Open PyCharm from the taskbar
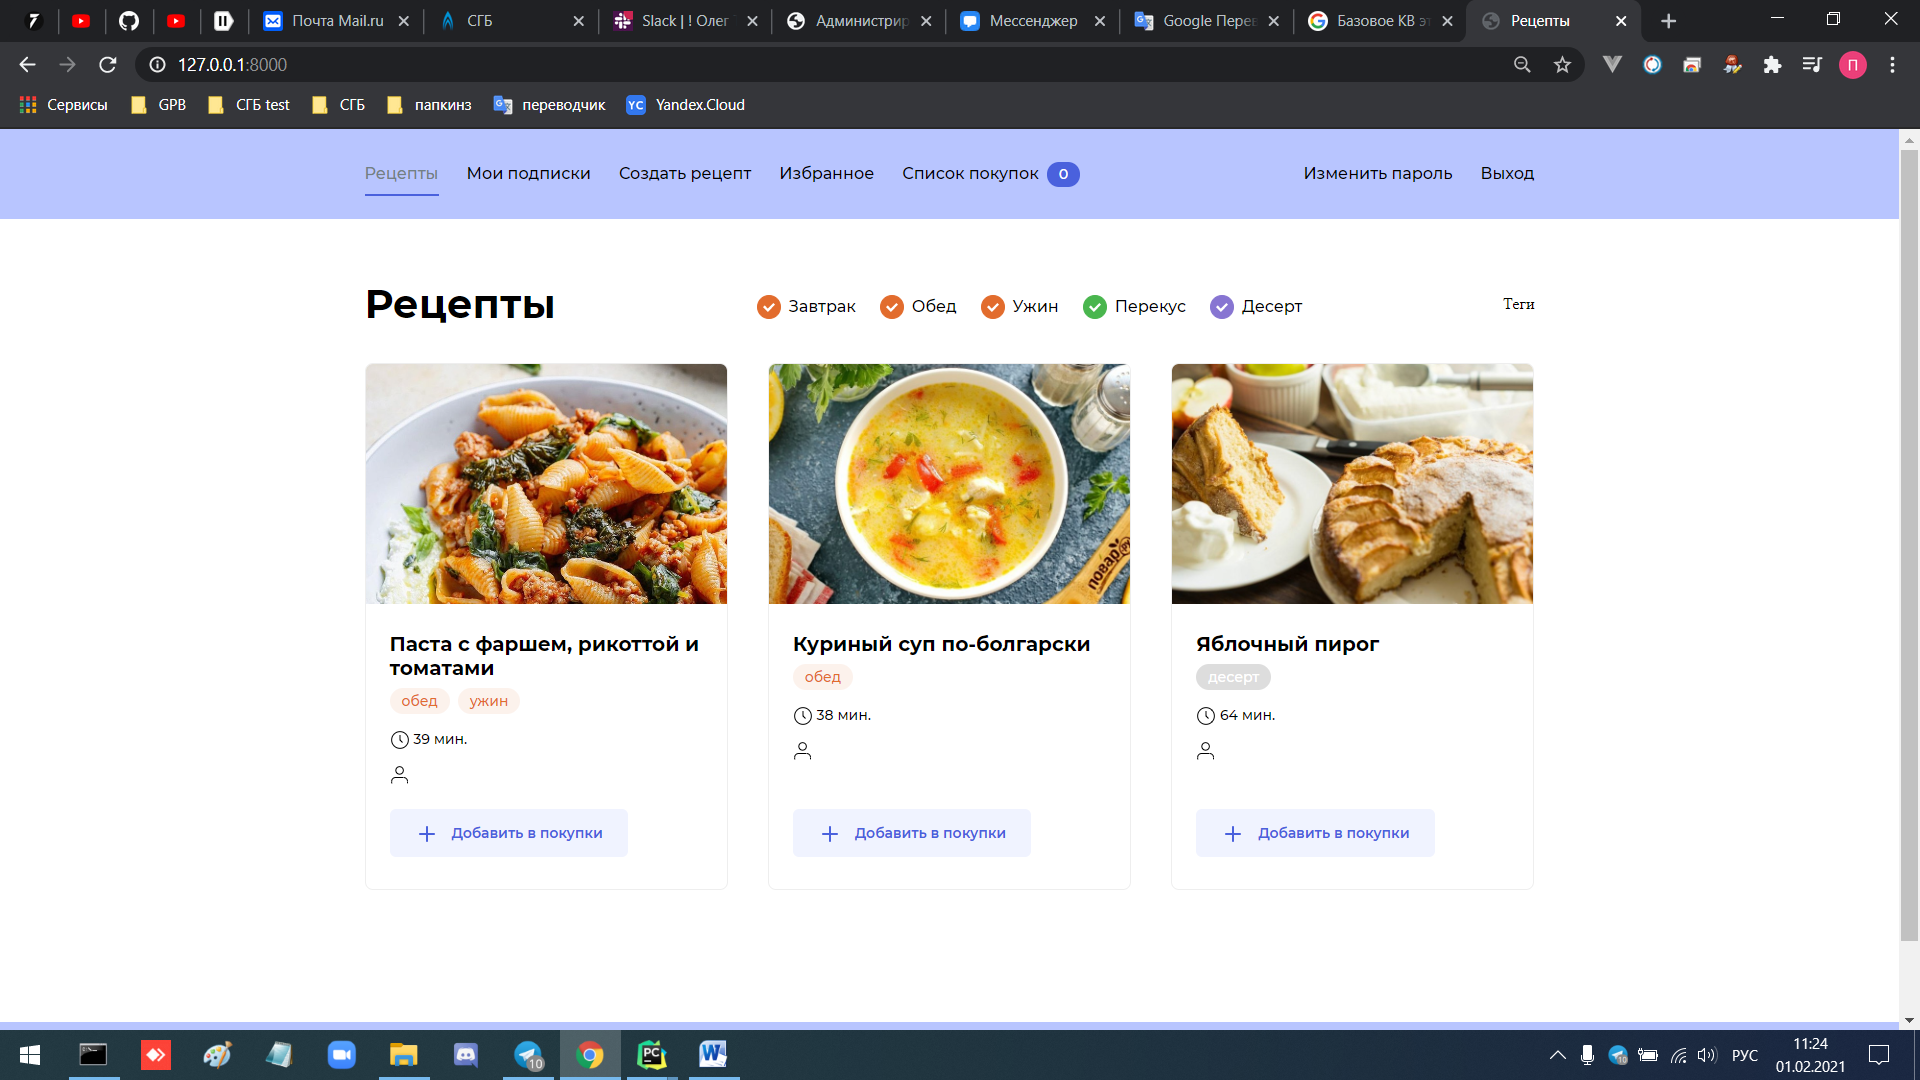Viewport: 1920px width, 1080px height. pos(652,1055)
